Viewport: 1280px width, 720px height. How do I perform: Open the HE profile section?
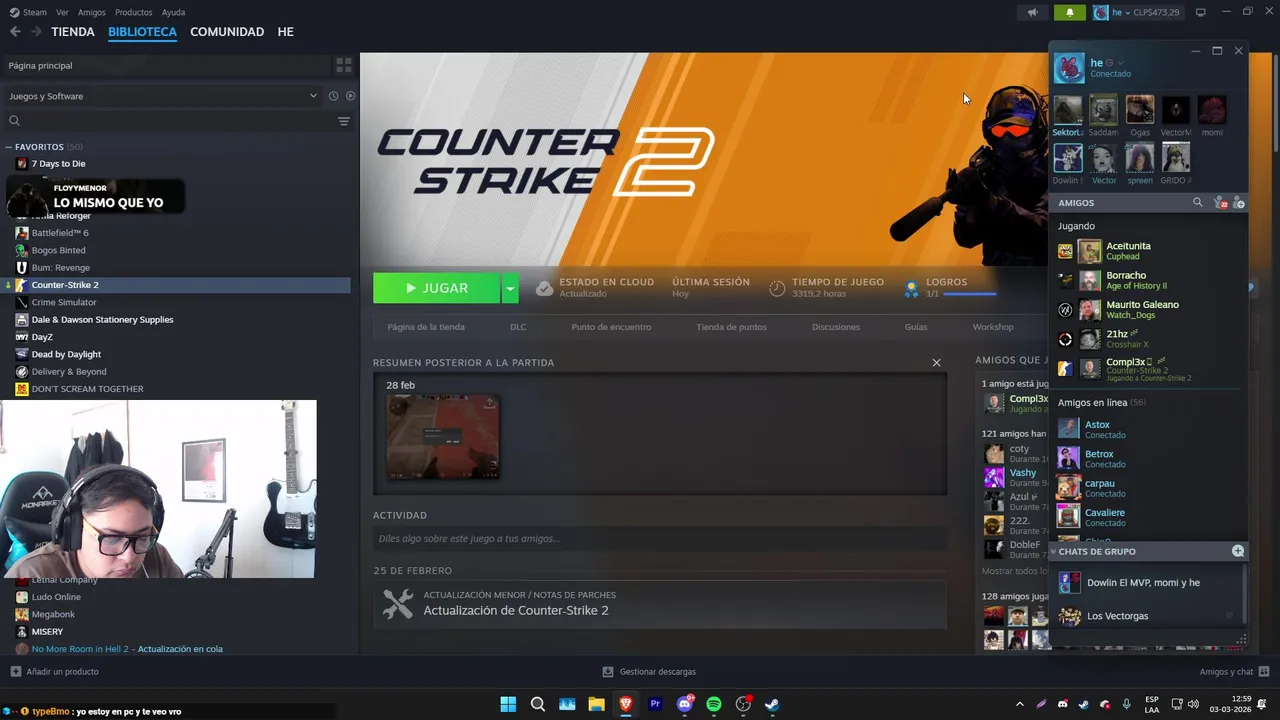(x=285, y=32)
